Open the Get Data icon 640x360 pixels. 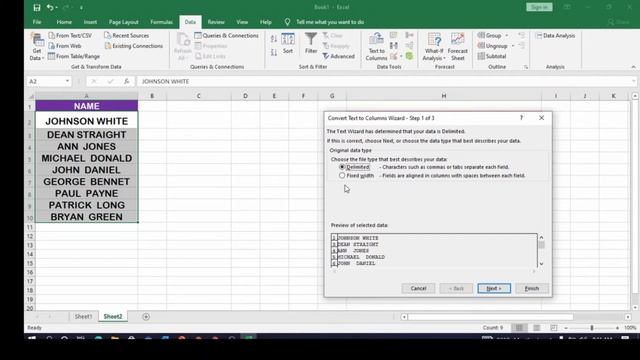[x=37, y=40]
